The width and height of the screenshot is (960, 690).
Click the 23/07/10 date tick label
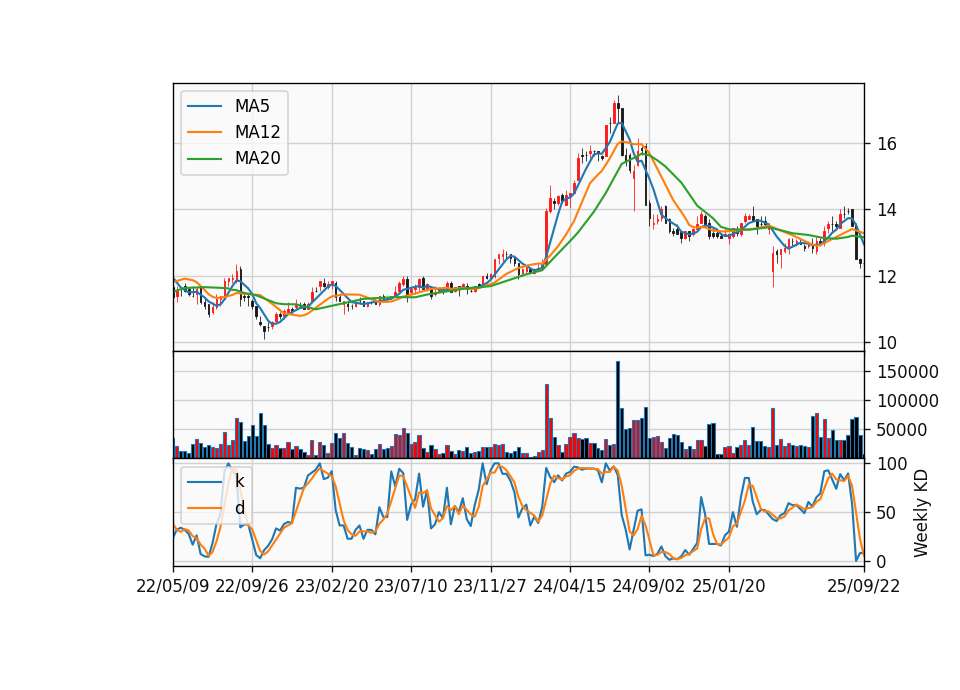click(x=411, y=586)
